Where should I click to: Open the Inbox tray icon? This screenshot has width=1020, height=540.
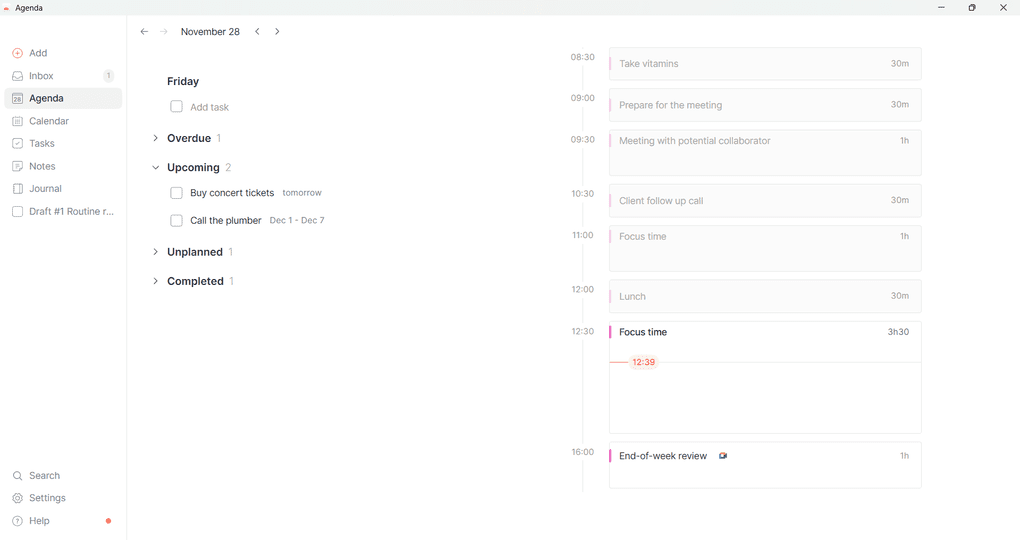[x=18, y=76]
